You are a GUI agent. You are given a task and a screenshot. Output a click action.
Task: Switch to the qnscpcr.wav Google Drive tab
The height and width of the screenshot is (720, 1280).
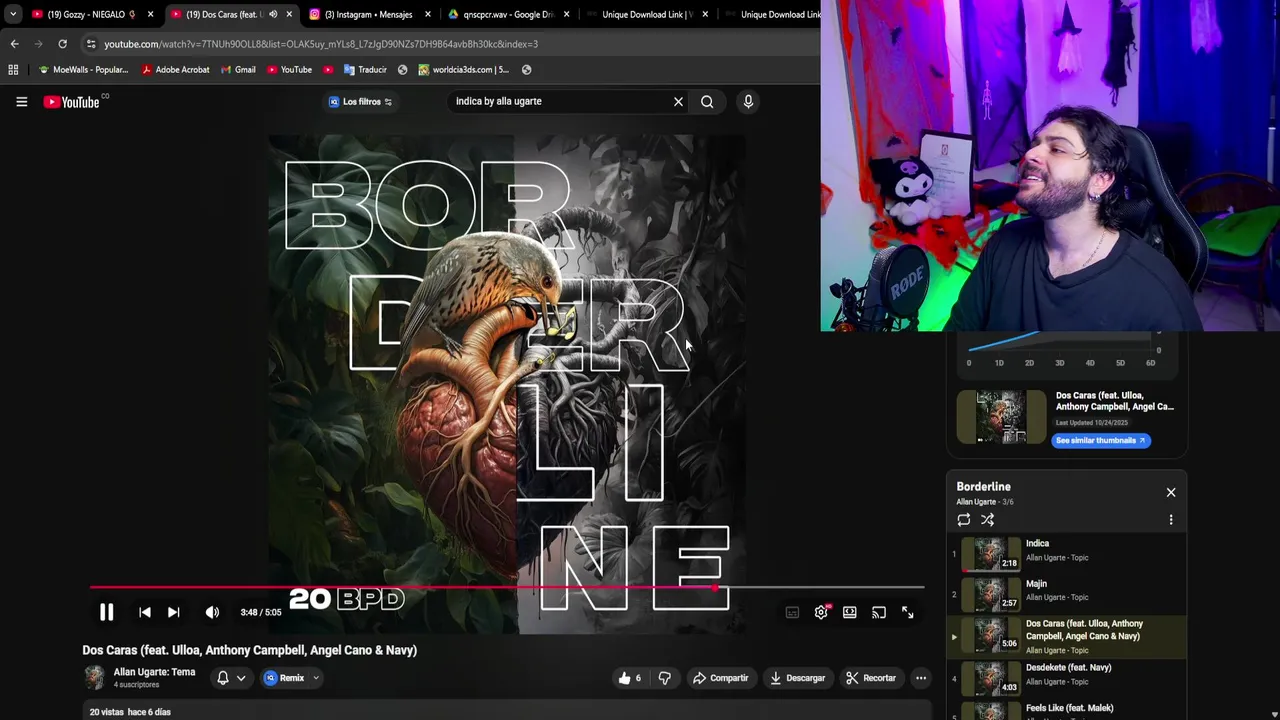[x=507, y=14]
